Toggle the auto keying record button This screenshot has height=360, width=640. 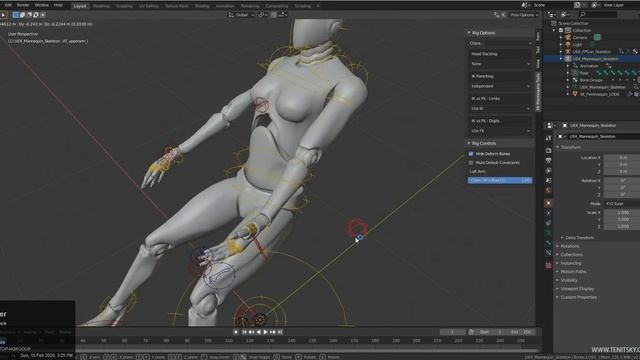tap(236, 332)
